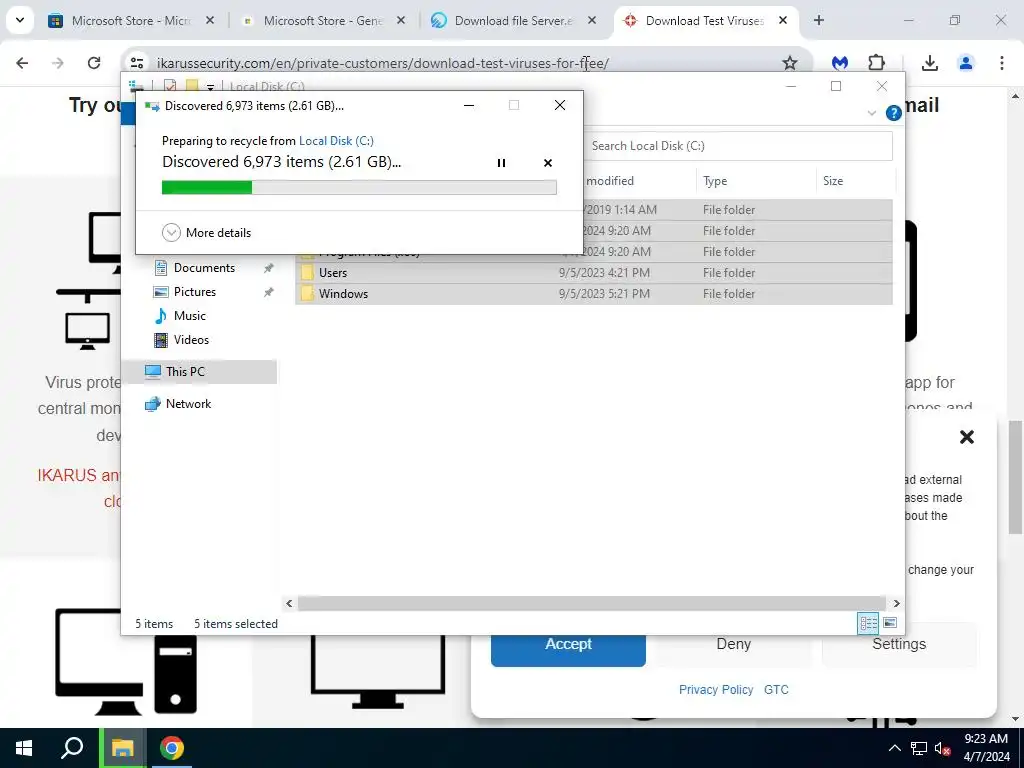Go forward in Chrome
Image resolution: width=1024 pixels, height=768 pixels.
[x=58, y=63]
